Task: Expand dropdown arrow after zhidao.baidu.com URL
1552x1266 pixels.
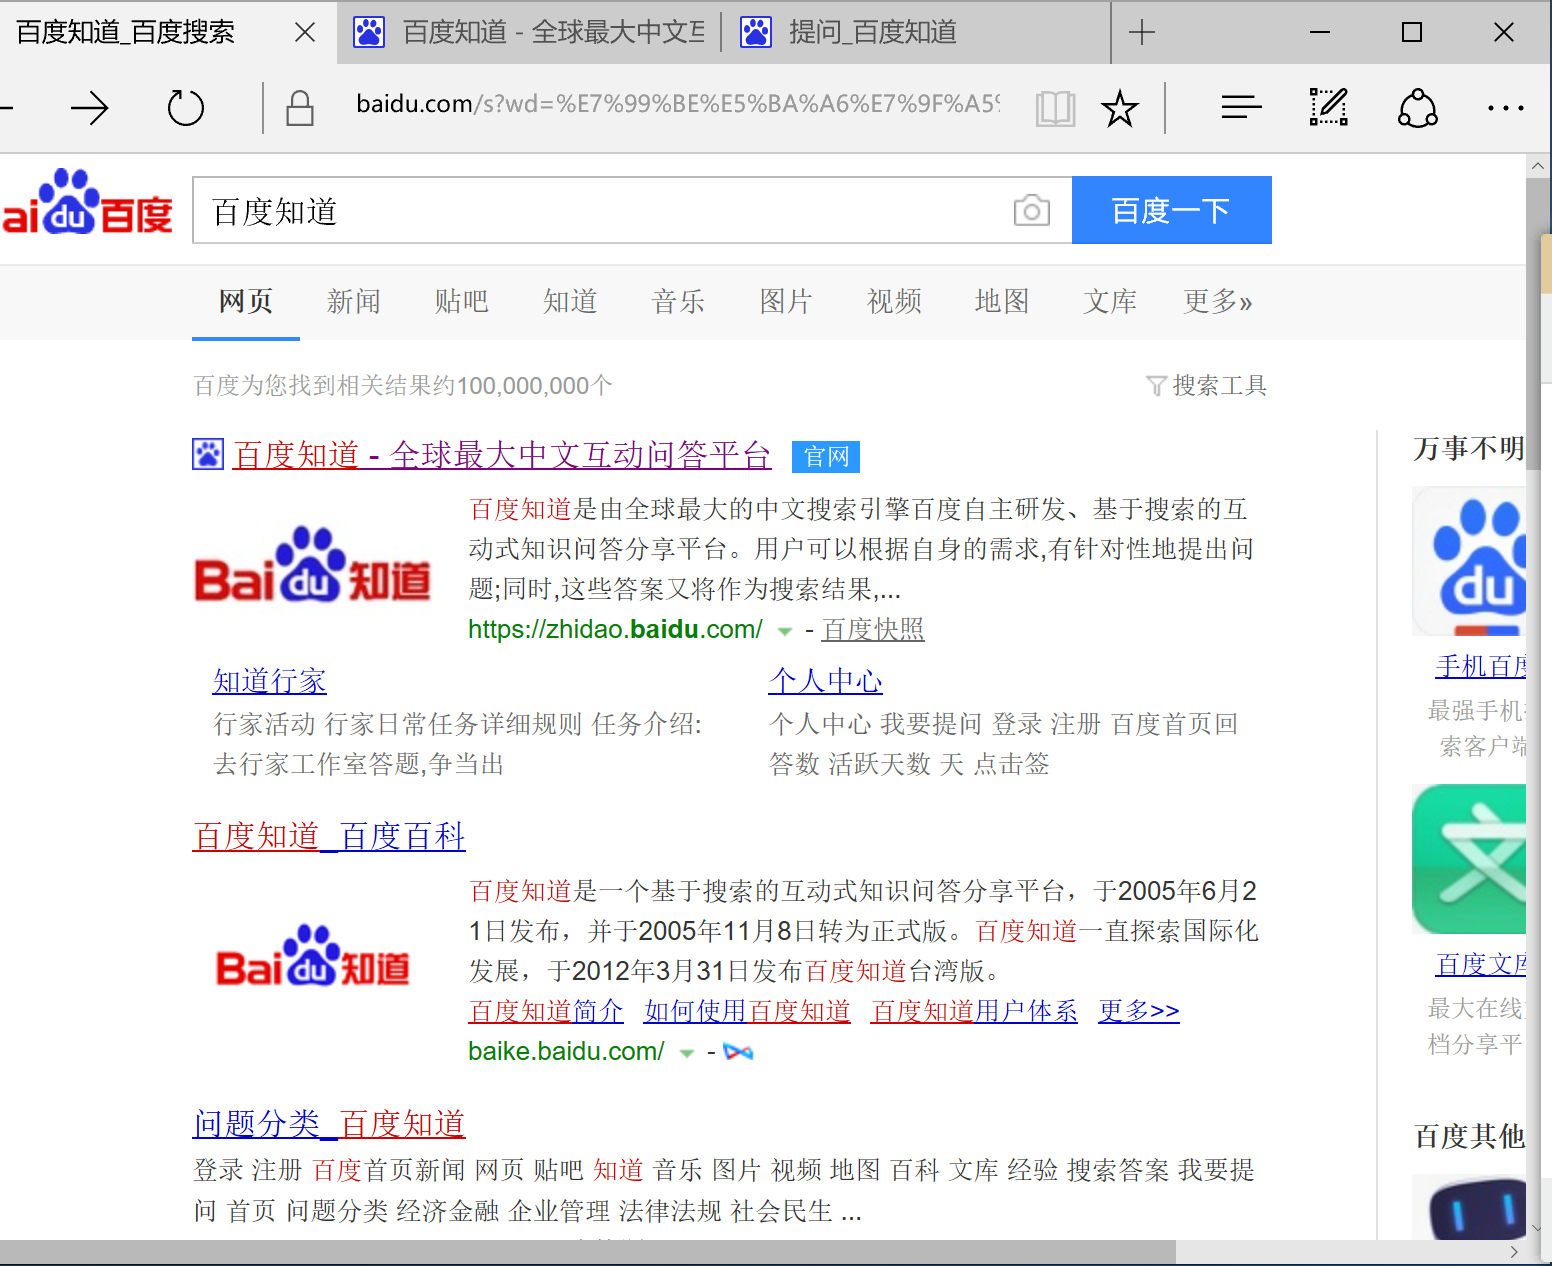Action: pyautogui.click(x=785, y=631)
